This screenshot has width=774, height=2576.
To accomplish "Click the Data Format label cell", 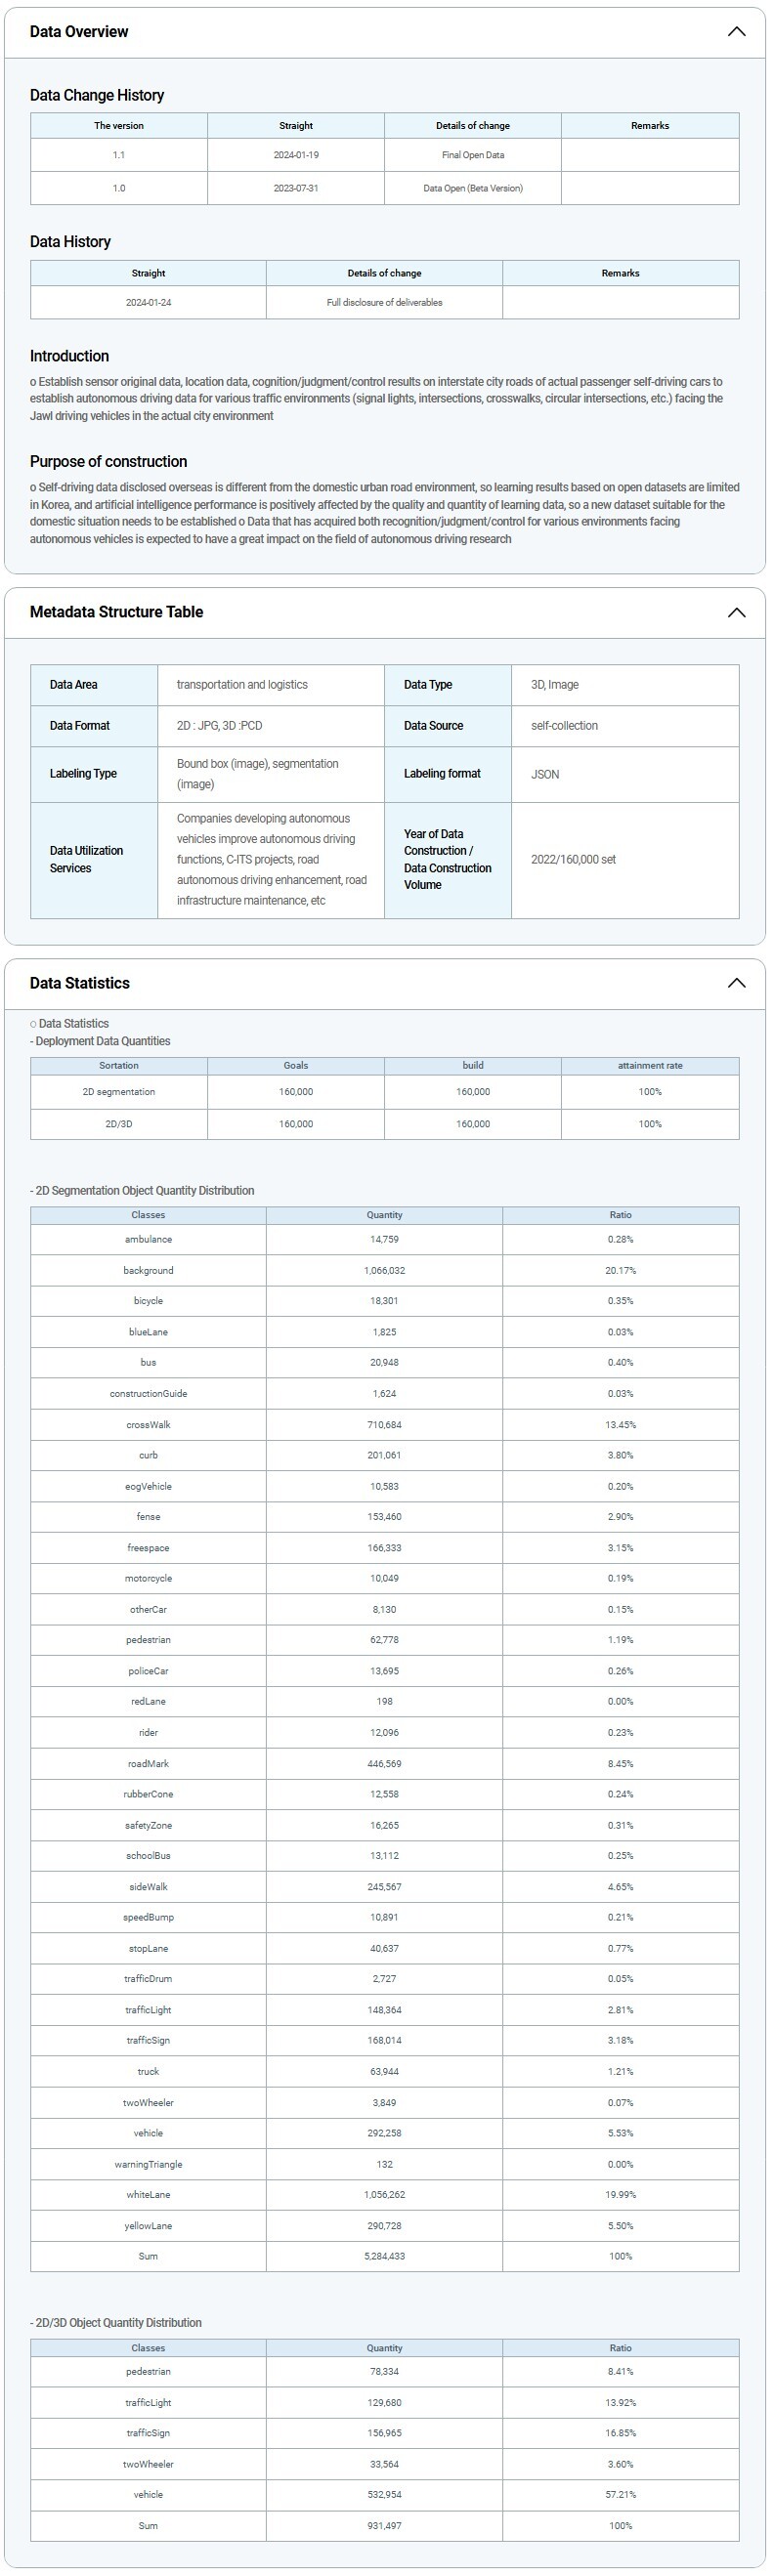I will [80, 726].
